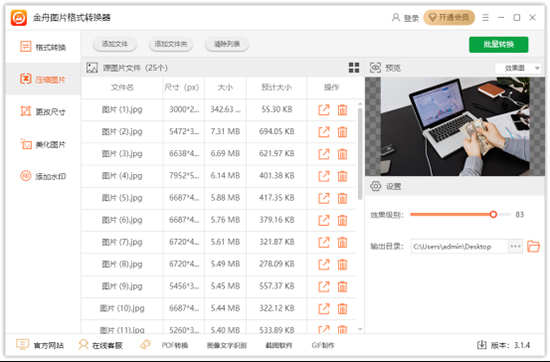The height and width of the screenshot is (362, 550).
Task: Click the output directory path field
Action: coord(460,246)
